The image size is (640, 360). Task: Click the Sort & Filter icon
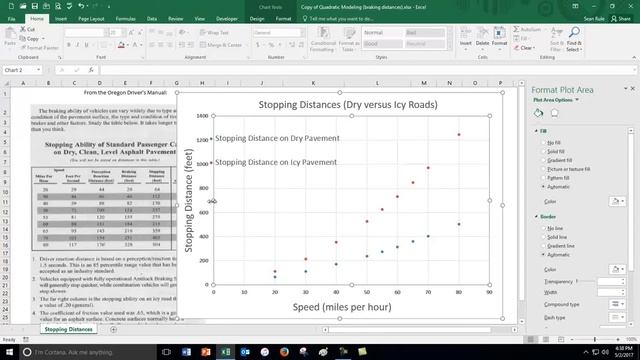tap(556, 32)
